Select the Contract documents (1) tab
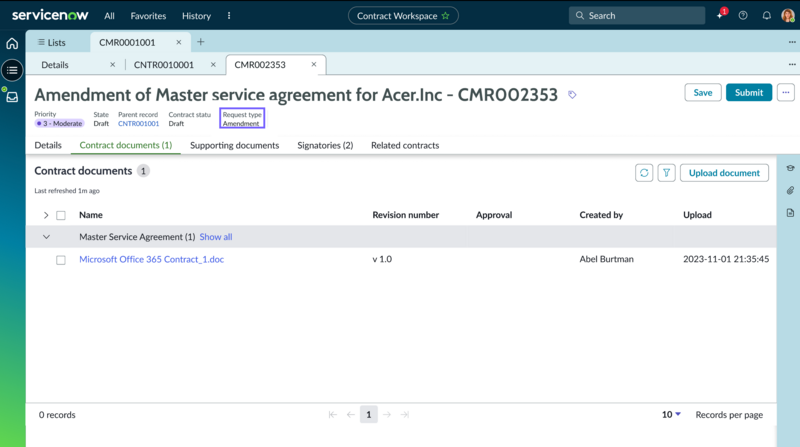The width and height of the screenshot is (800, 447). point(126,145)
